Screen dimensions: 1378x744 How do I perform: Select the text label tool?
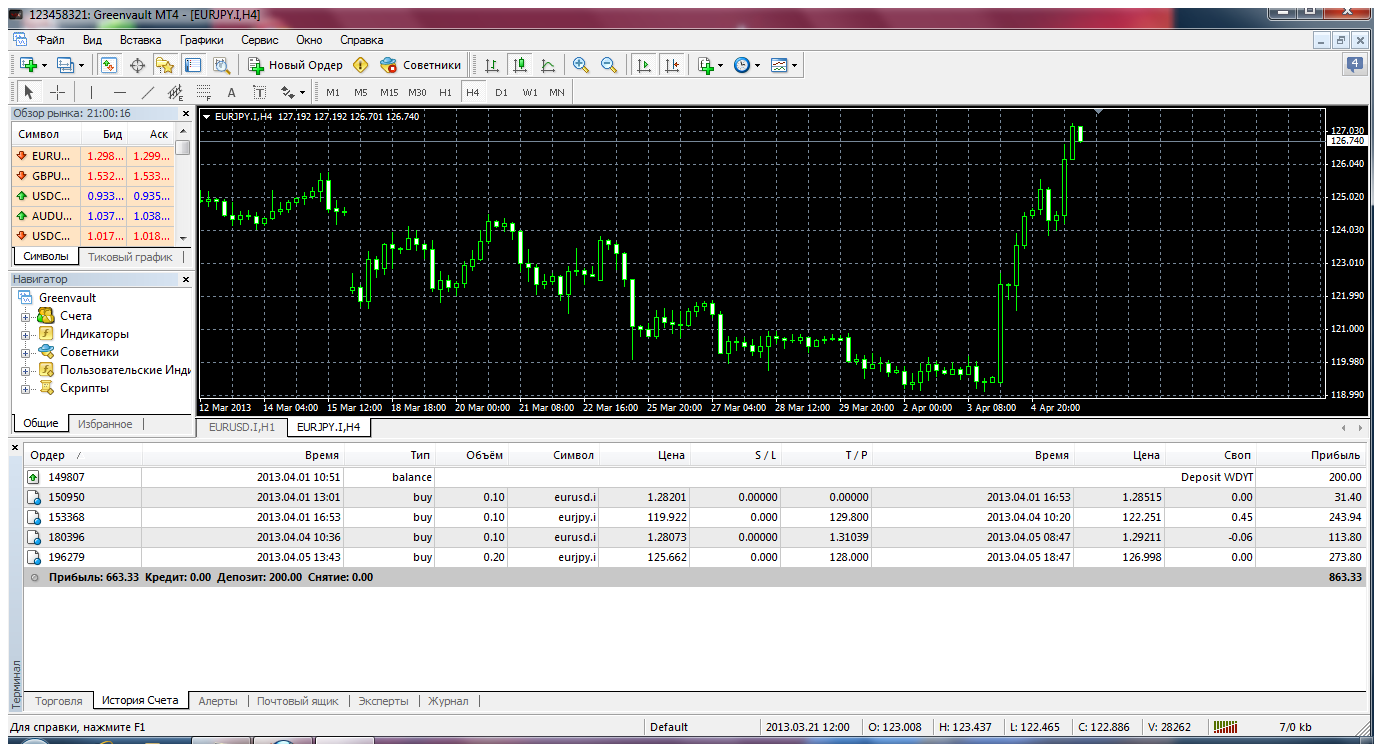[x=260, y=92]
